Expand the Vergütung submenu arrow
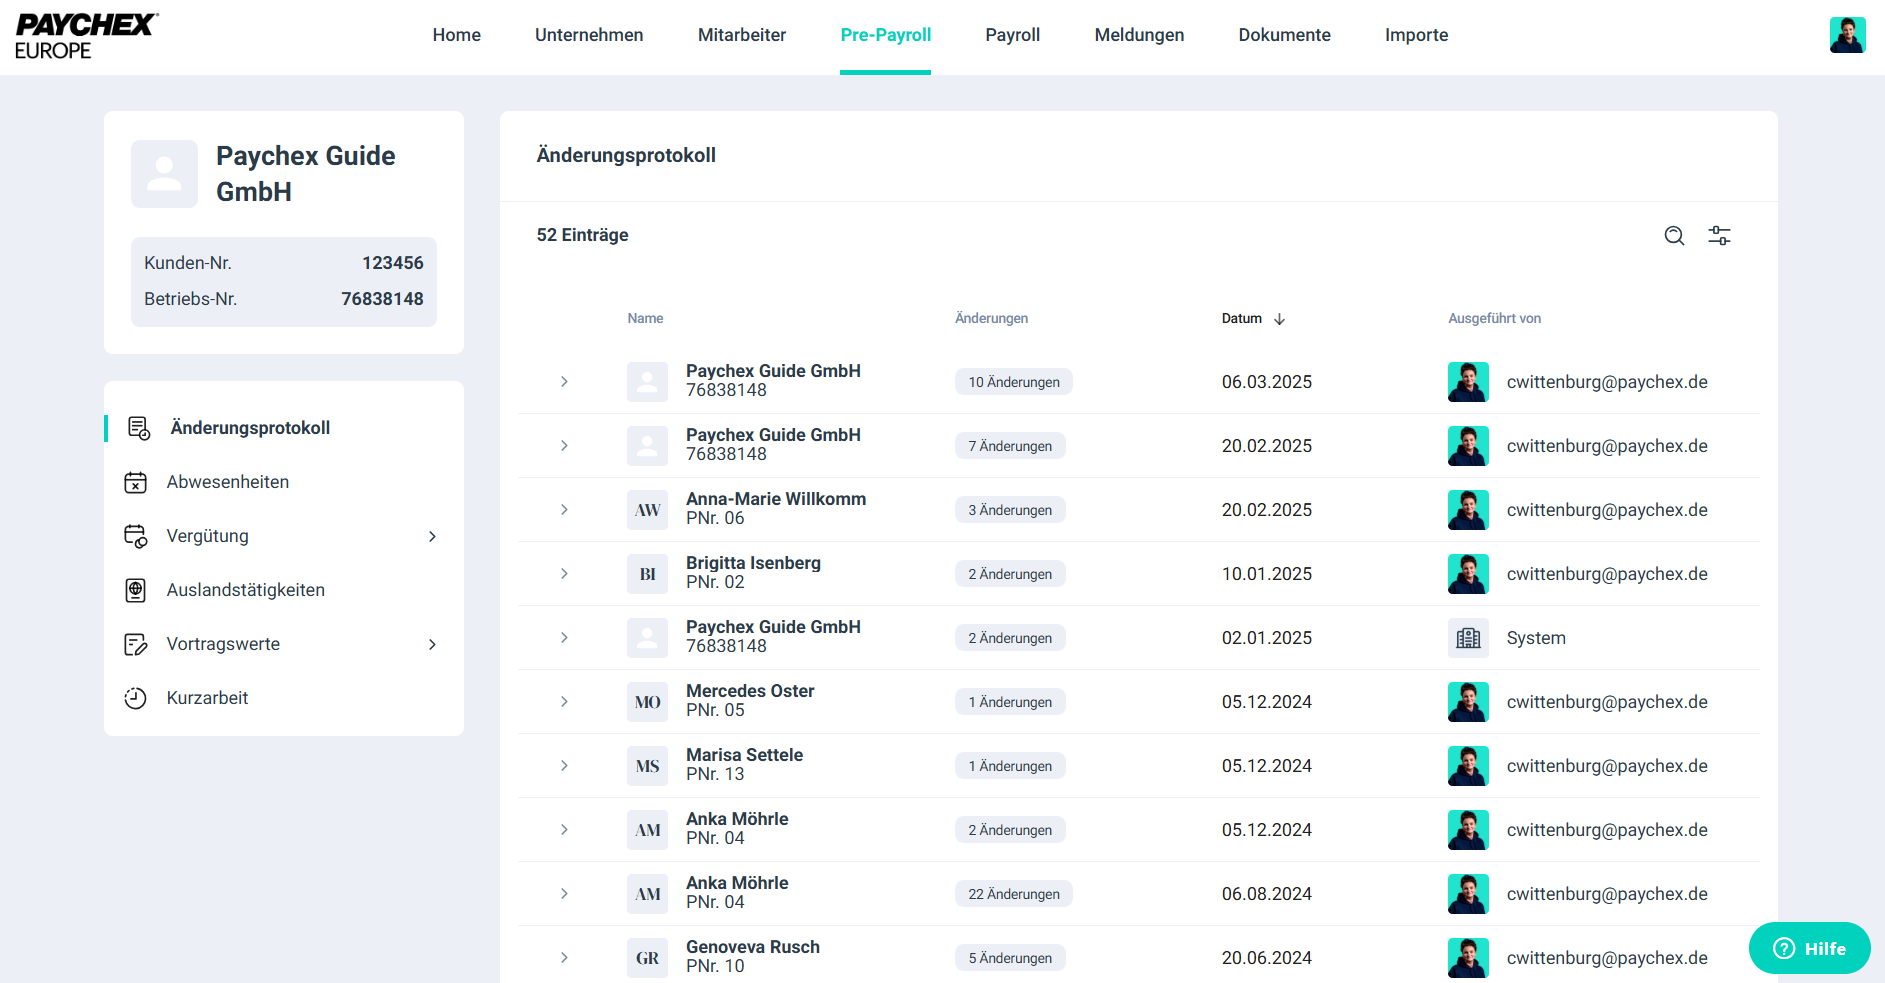This screenshot has height=983, width=1885. (x=432, y=537)
